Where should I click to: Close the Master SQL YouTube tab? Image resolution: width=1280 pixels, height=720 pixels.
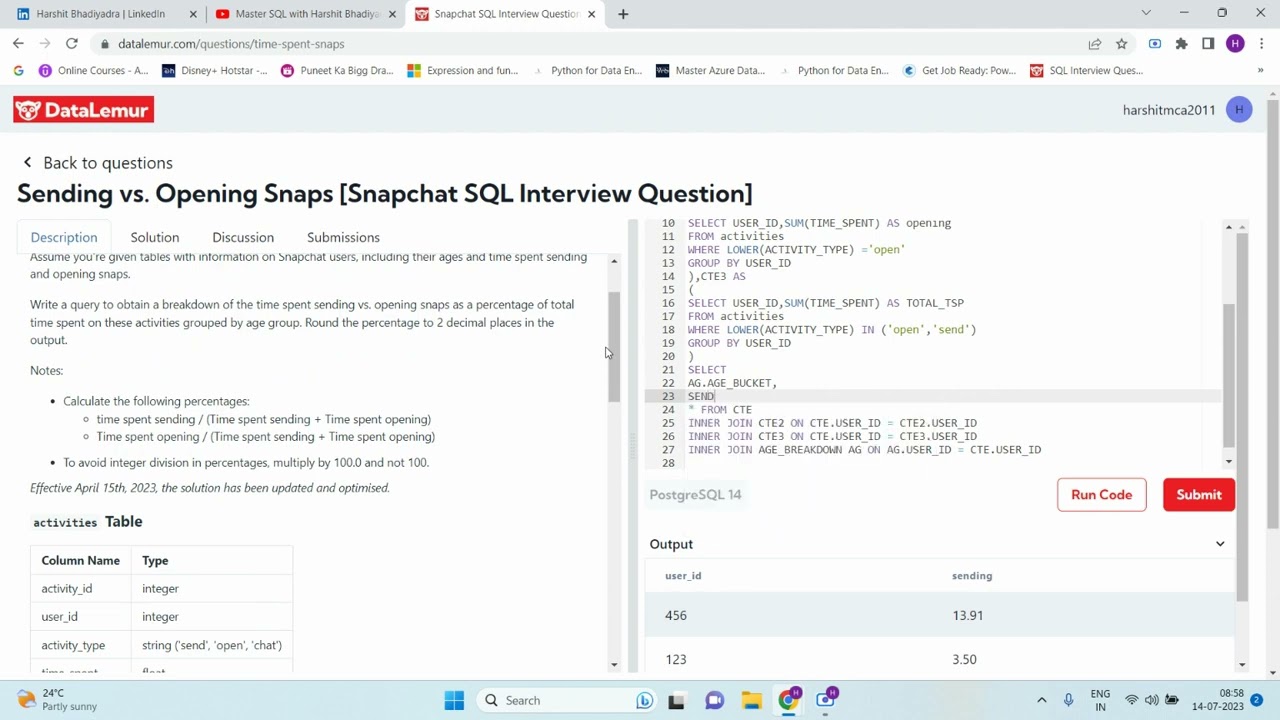click(392, 14)
